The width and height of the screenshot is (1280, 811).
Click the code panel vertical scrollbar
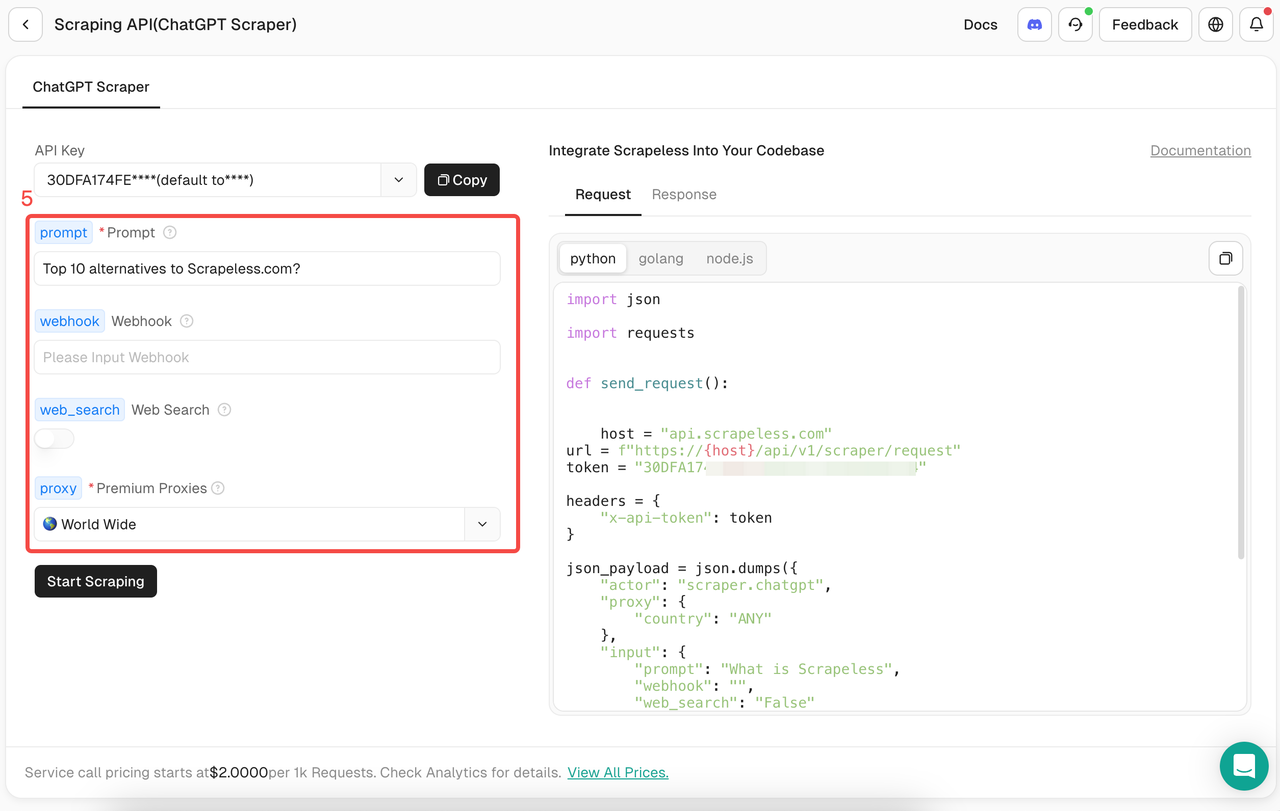pos(1241,422)
